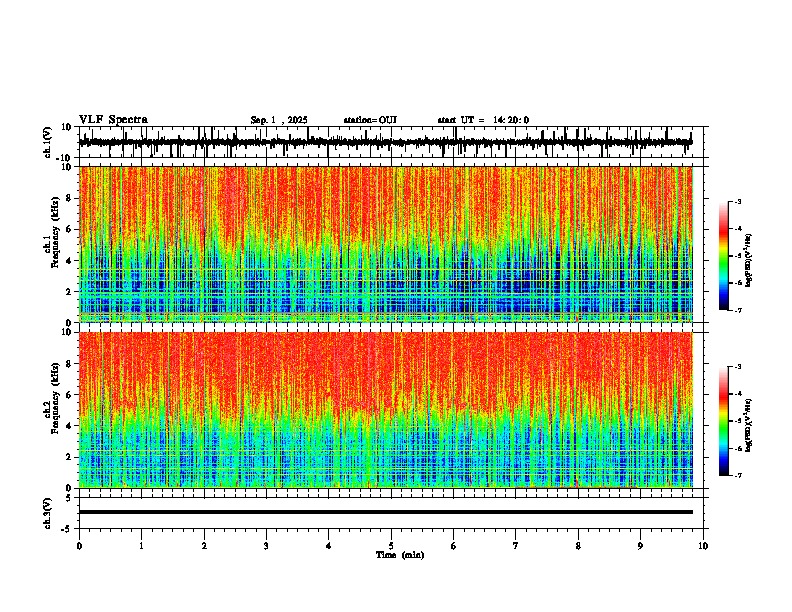Image resolution: width=792 pixels, height=612 pixels.
Task: Click the "-7" tick on the ch.1 colorbar
Action: point(737,310)
